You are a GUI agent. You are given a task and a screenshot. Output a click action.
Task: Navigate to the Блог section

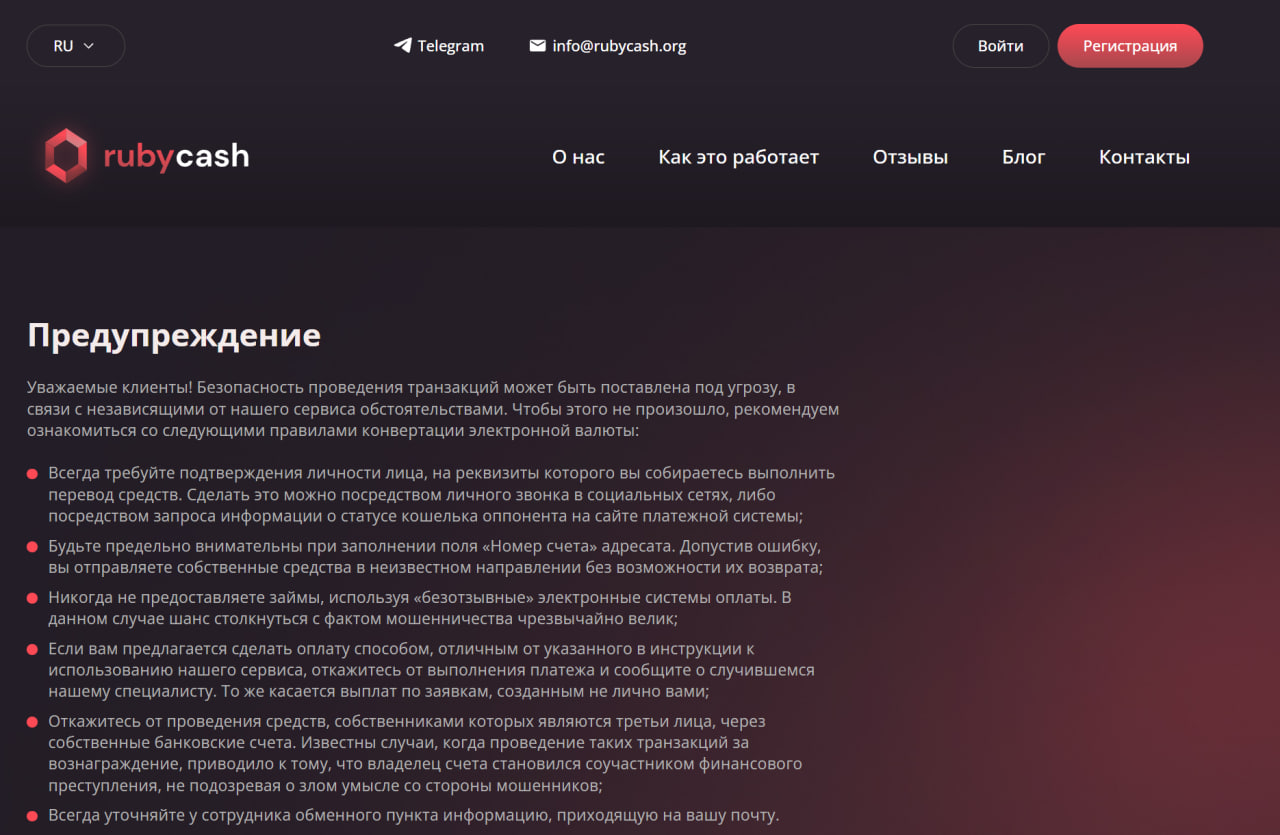click(1023, 157)
